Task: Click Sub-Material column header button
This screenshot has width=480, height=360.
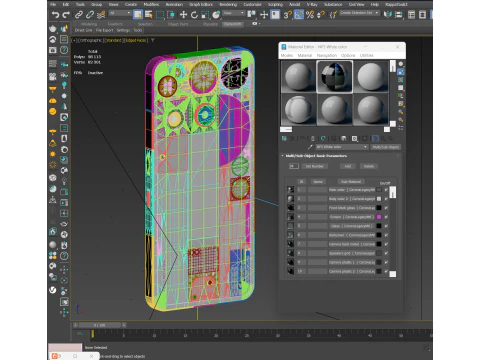Action: (x=351, y=182)
